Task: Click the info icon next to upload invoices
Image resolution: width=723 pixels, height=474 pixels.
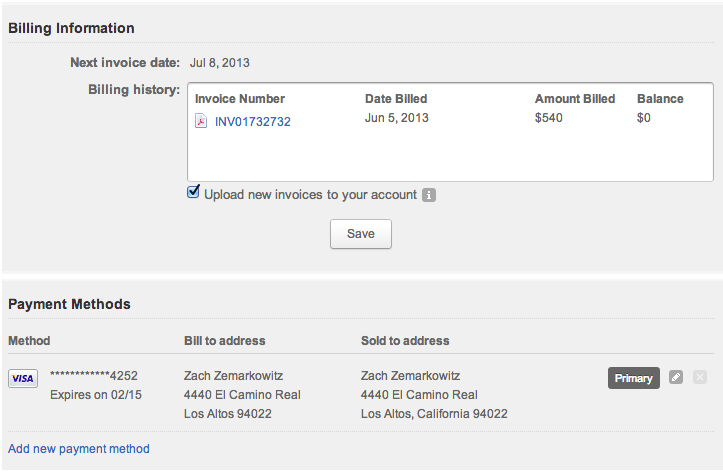Action: point(429,195)
